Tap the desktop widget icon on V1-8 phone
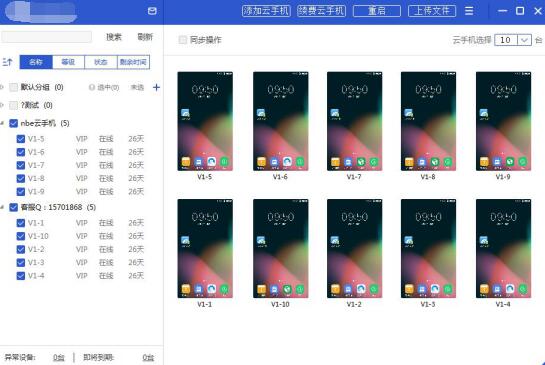The width and height of the screenshot is (545, 365). 408,113
